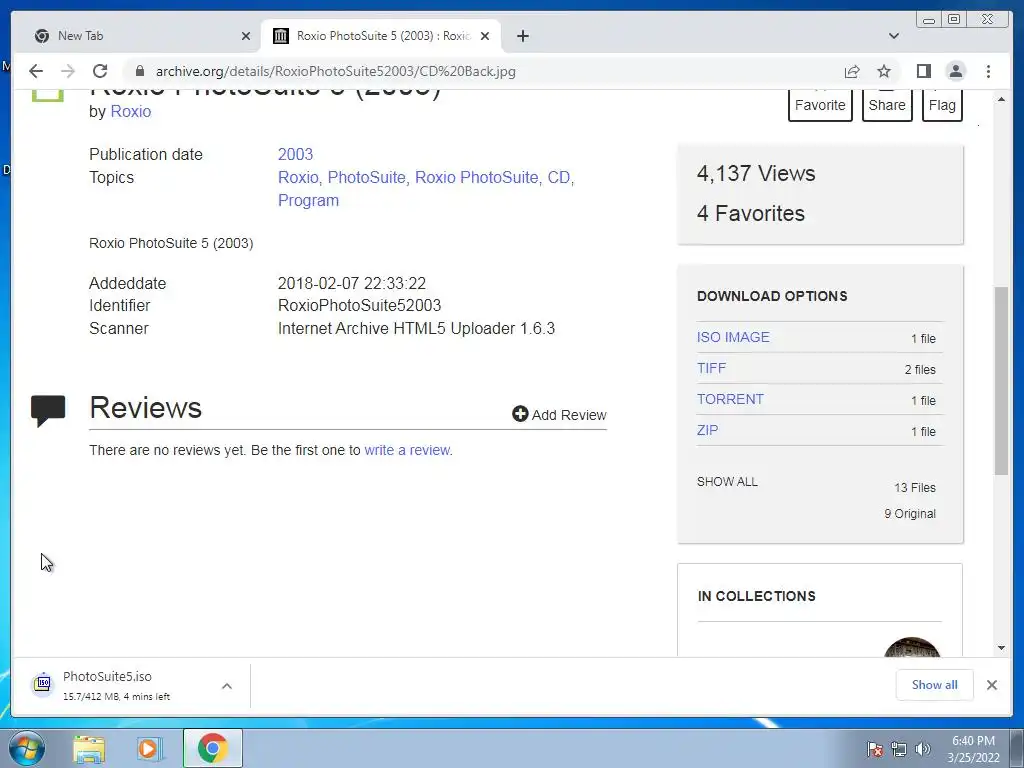Close the New Tab tab
The width and height of the screenshot is (1024, 768).
click(246, 36)
